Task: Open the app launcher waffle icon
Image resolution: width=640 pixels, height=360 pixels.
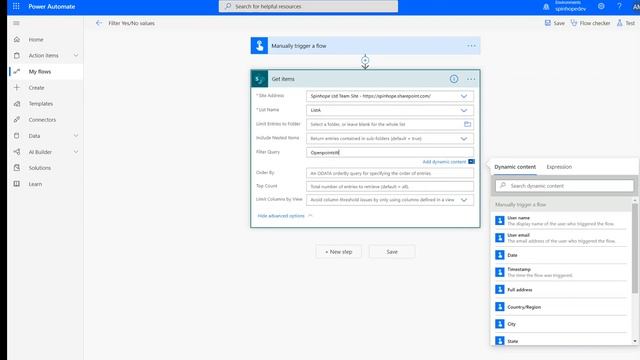Action: pyautogui.click(x=16, y=6)
